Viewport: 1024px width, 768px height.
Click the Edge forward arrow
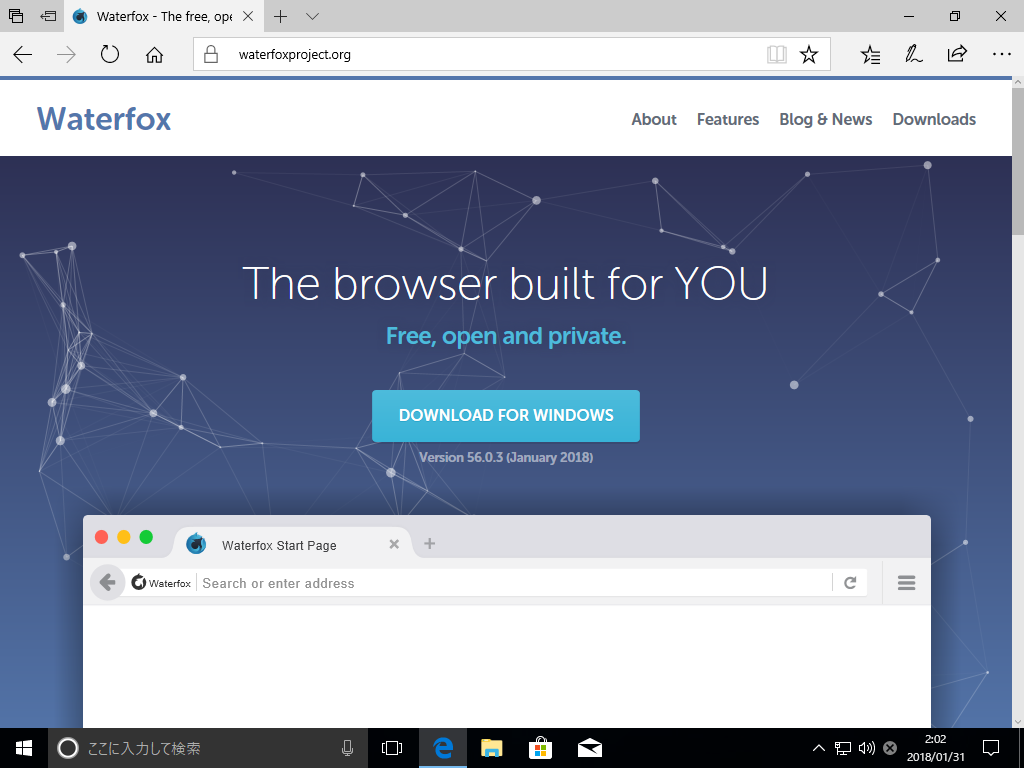coord(66,54)
